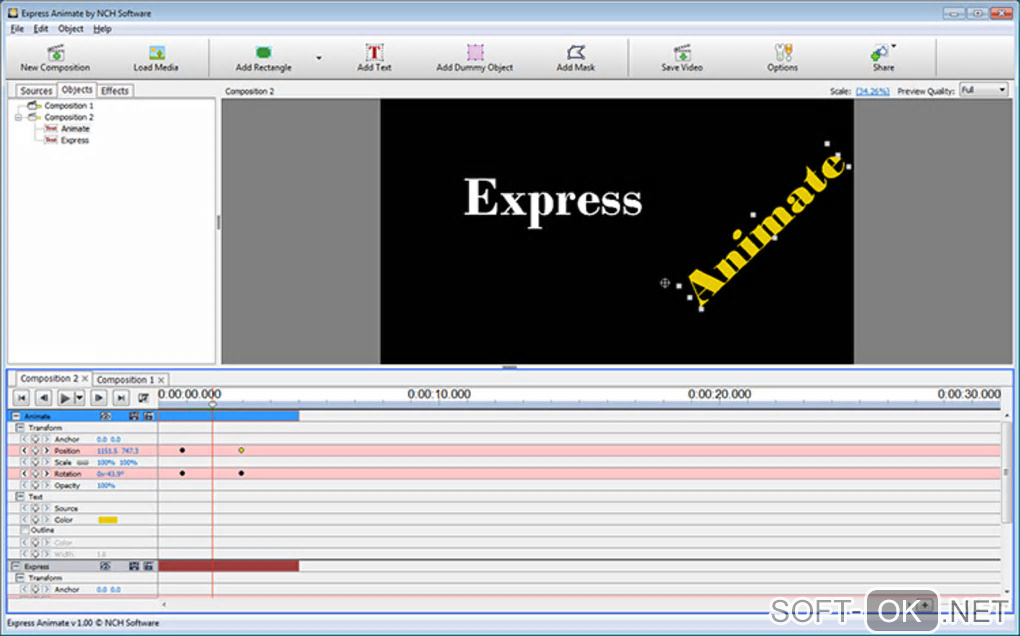
Task: Open the Object menu
Action: (x=70, y=29)
